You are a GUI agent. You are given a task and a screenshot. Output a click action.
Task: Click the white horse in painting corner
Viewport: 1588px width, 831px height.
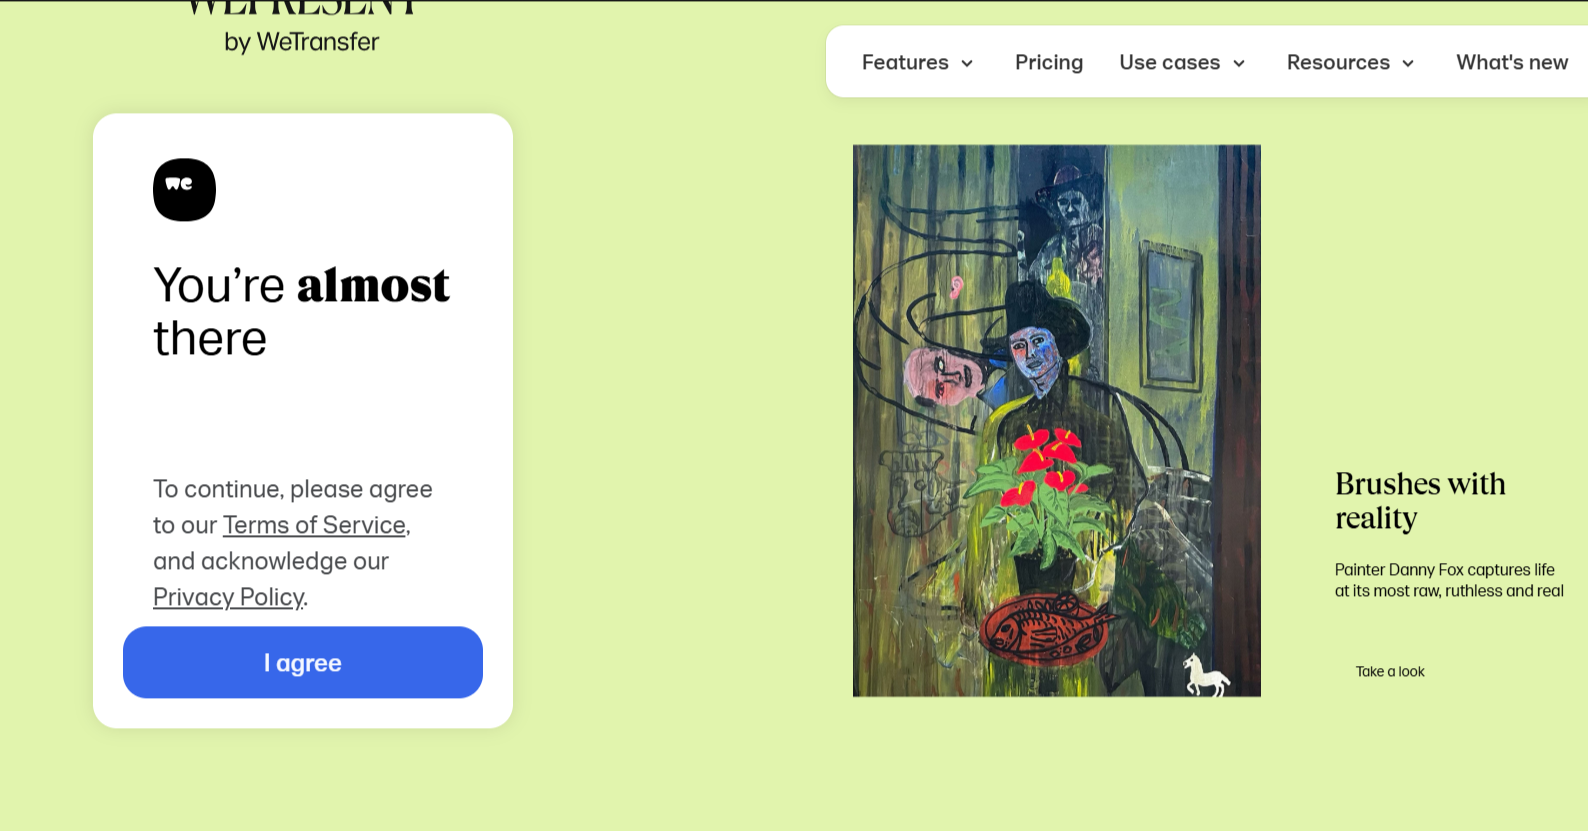(1205, 675)
